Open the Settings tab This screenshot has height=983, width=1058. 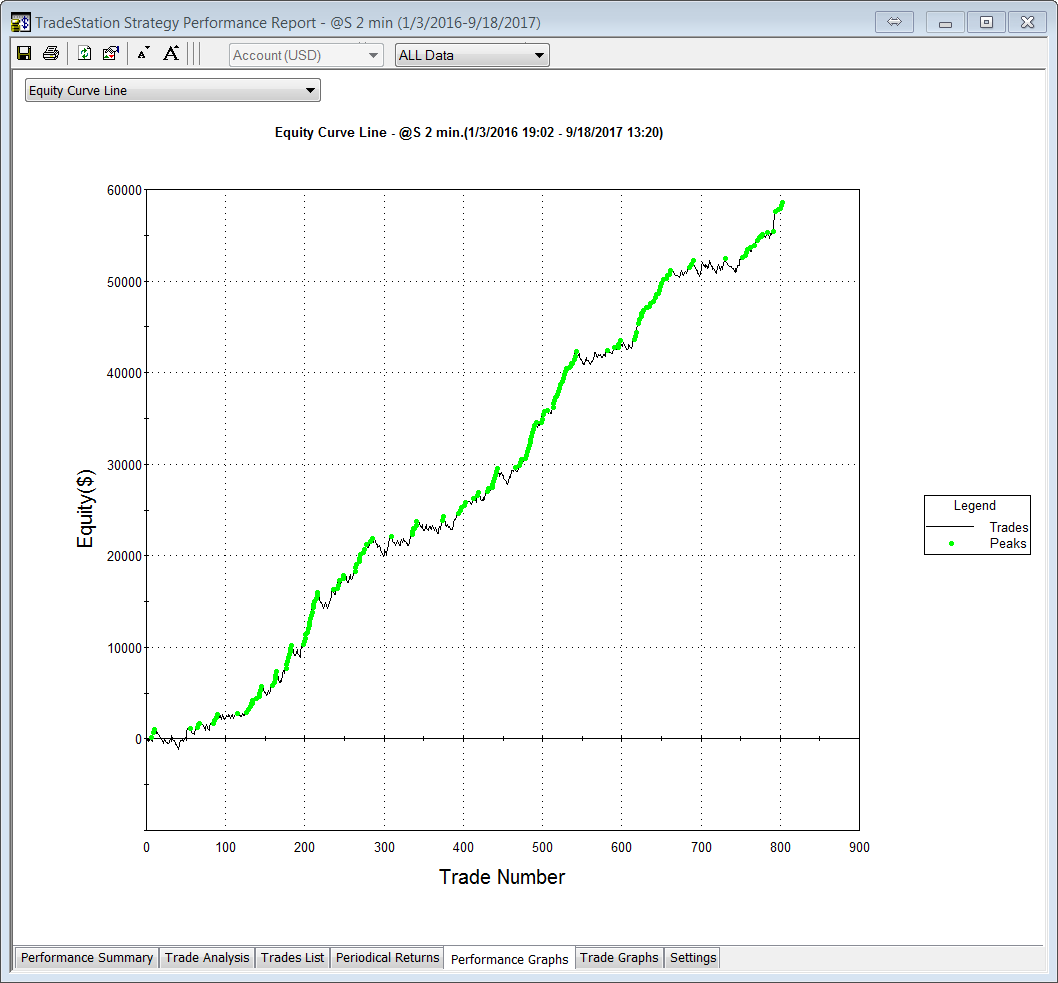pyautogui.click(x=693, y=958)
